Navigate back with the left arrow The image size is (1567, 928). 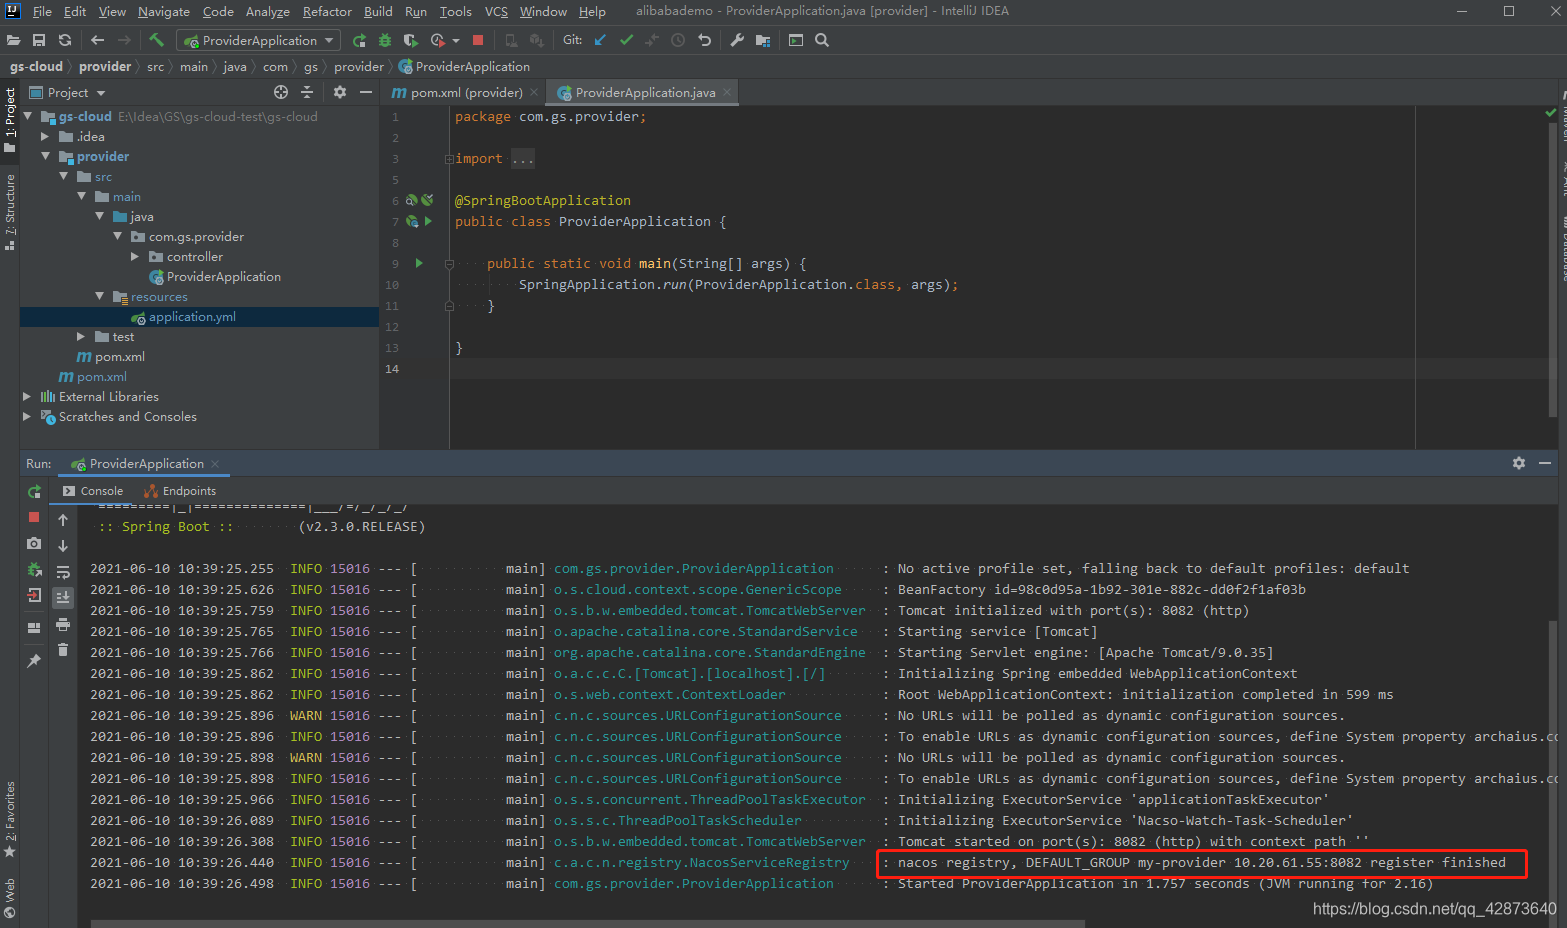pos(97,40)
